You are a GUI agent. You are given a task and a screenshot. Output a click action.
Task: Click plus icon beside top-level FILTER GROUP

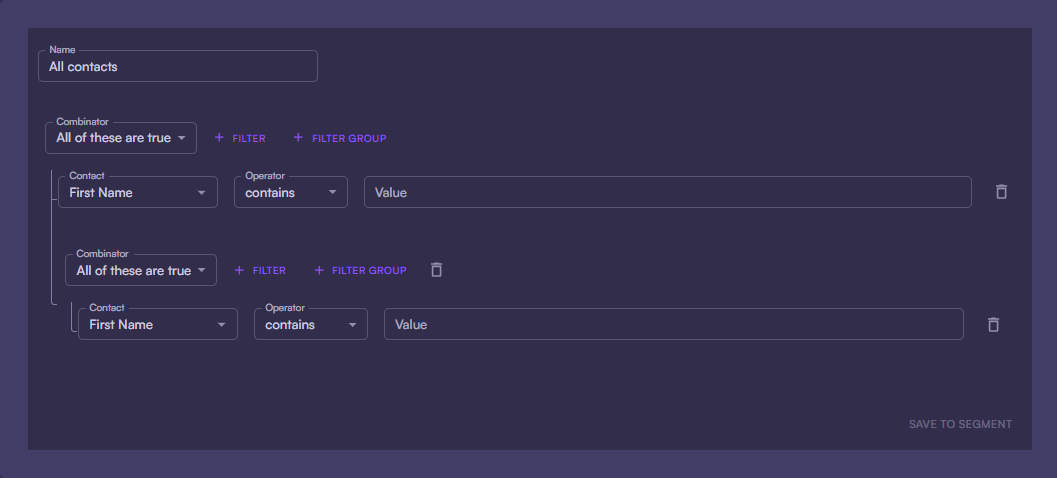[299, 138]
